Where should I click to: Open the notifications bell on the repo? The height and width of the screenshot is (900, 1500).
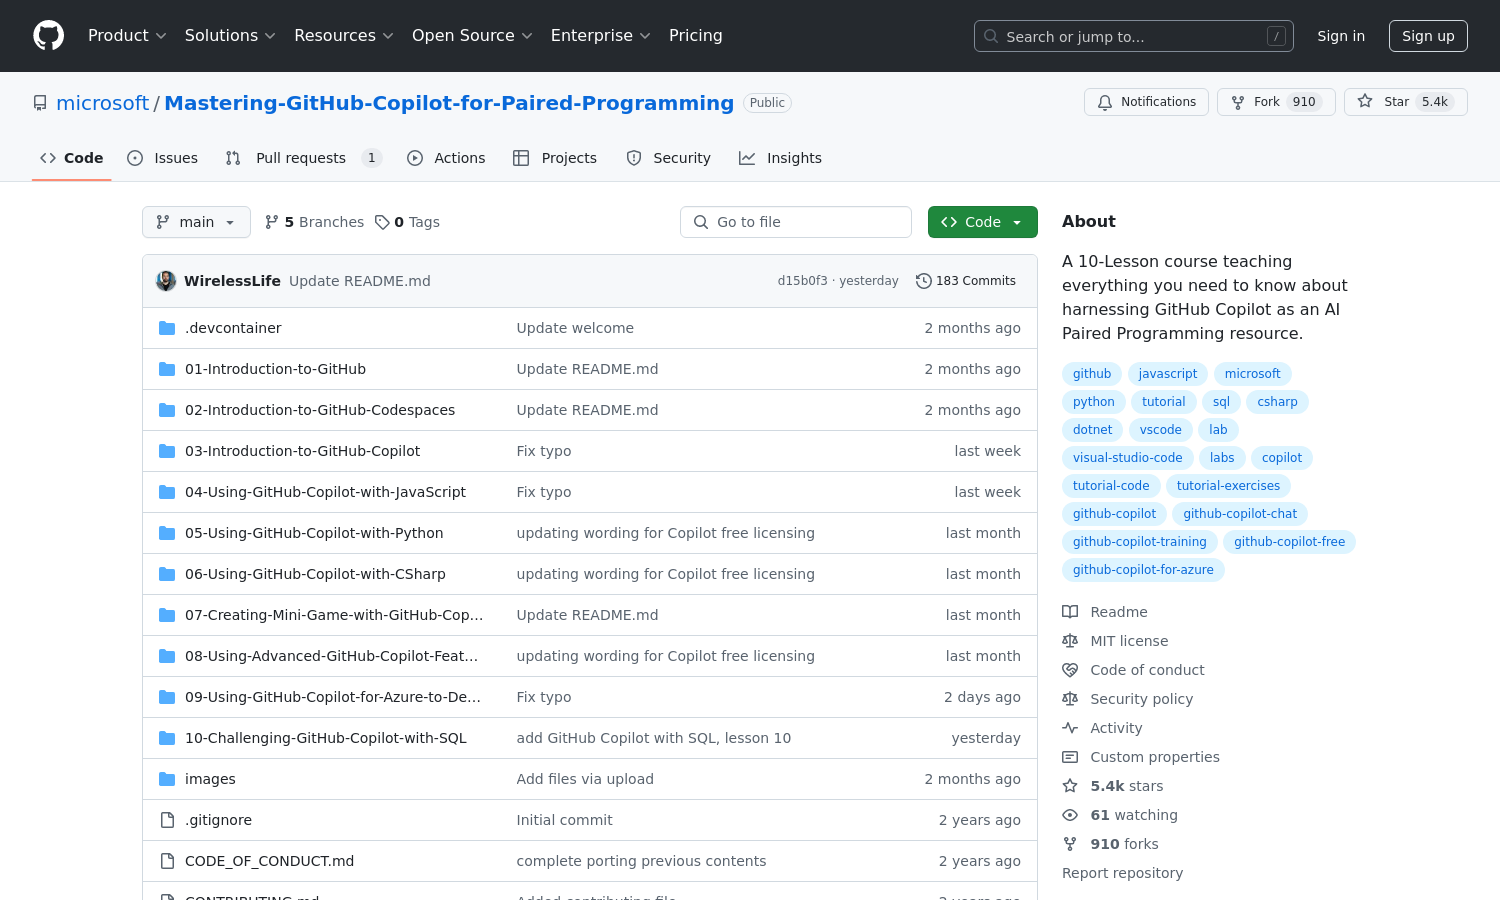pos(1105,101)
